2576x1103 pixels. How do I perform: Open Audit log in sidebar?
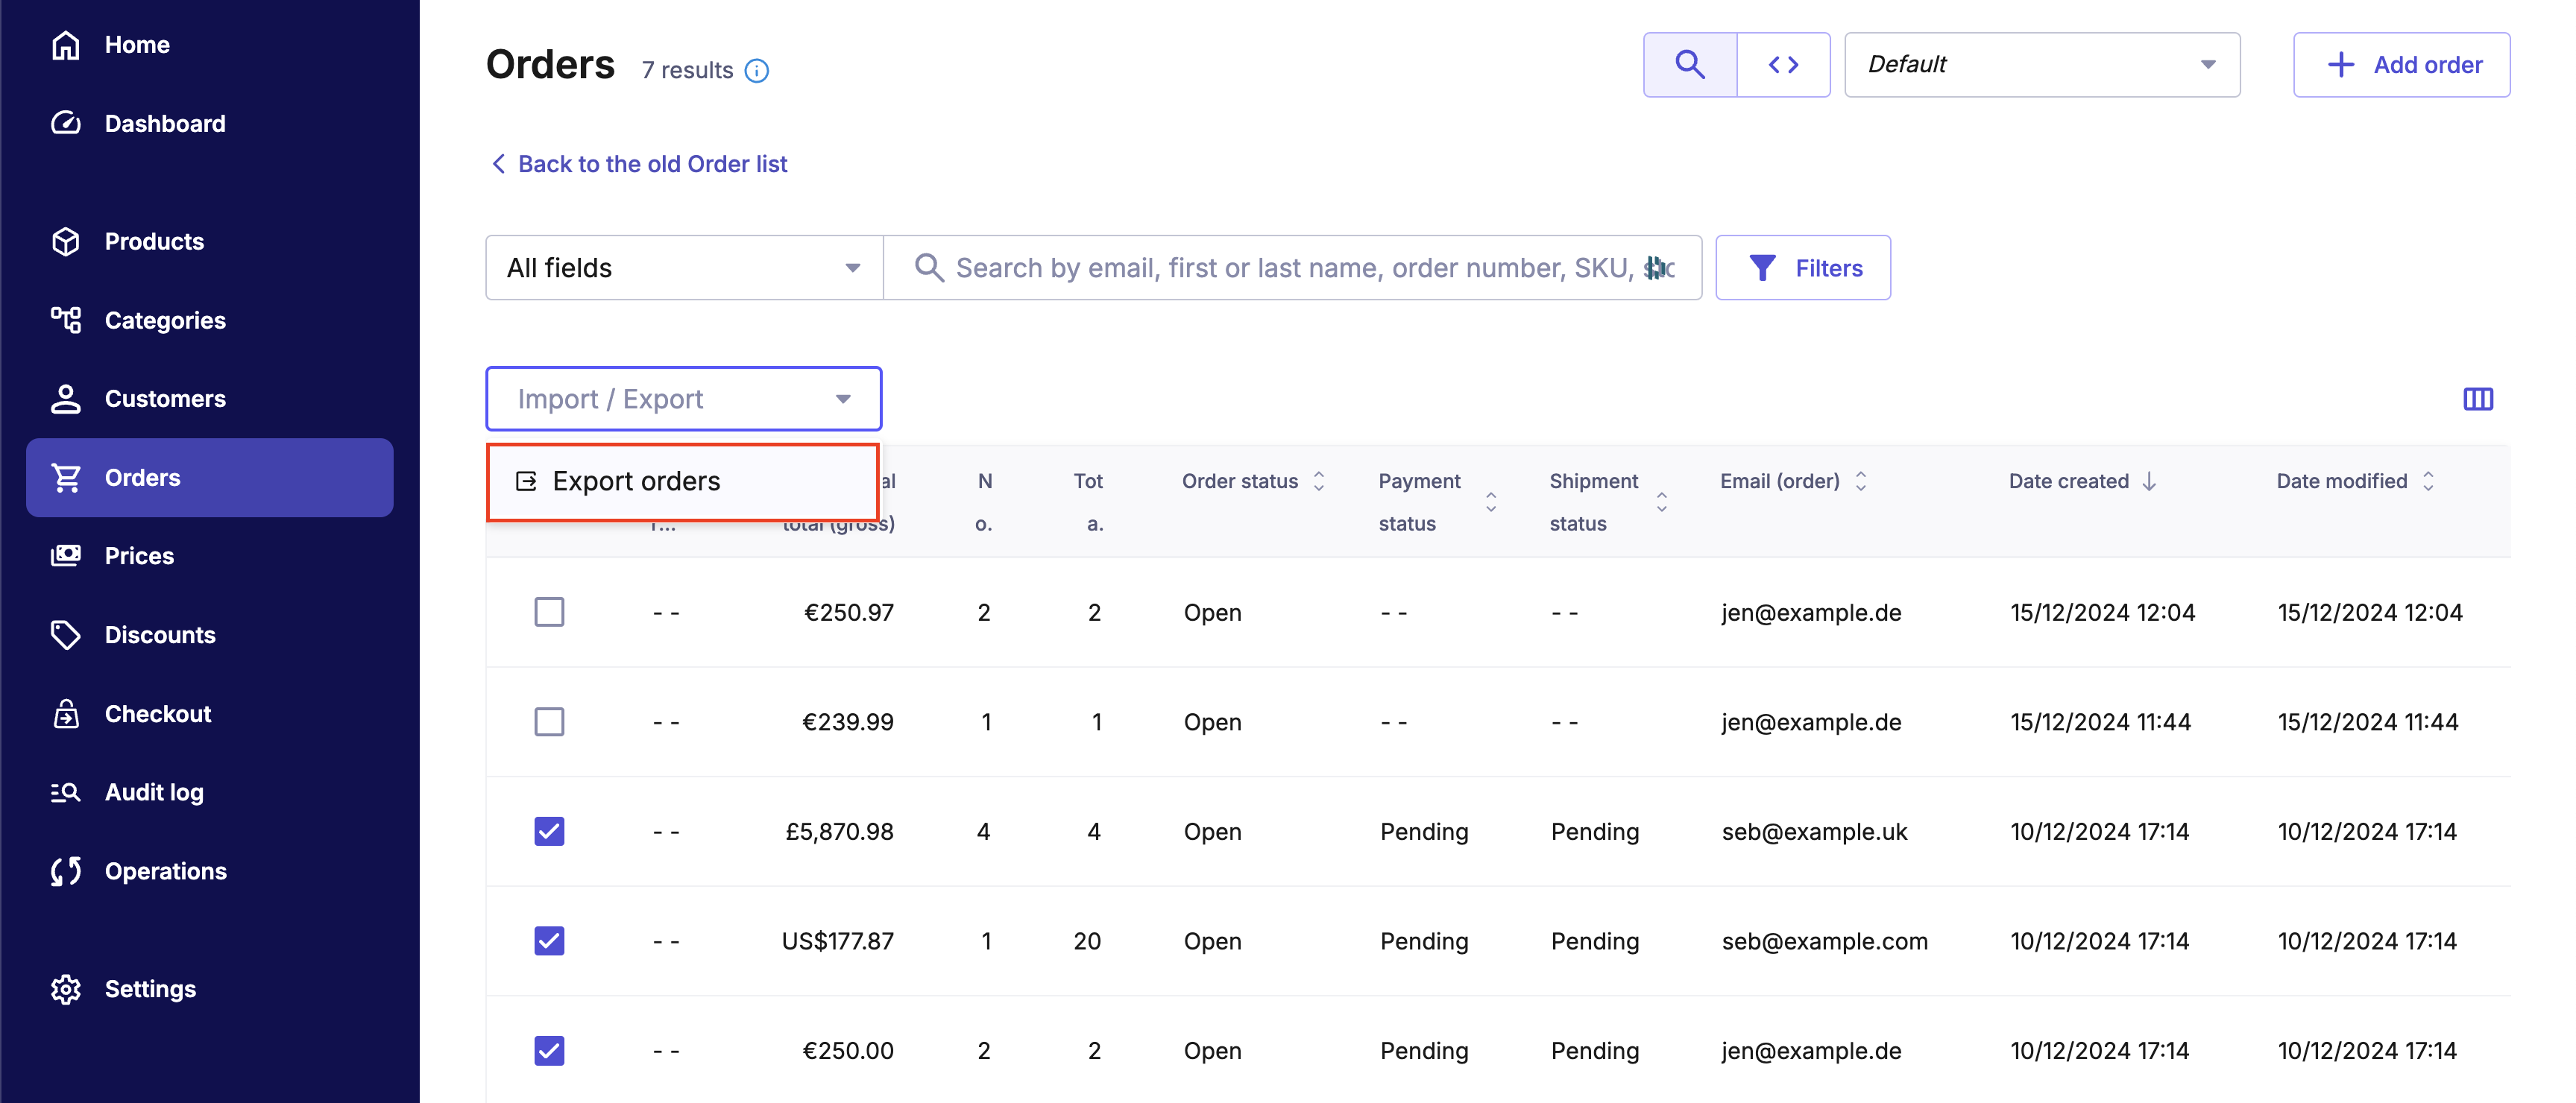(x=154, y=792)
